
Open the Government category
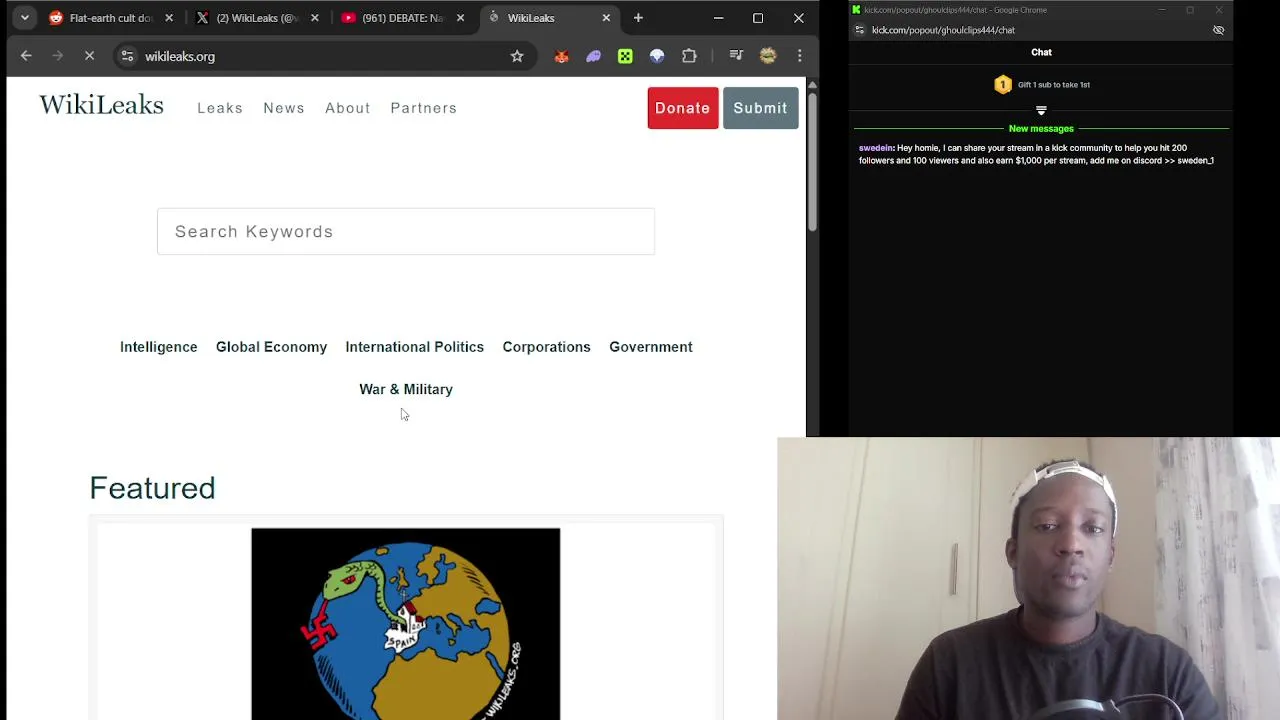[x=650, y=347]
